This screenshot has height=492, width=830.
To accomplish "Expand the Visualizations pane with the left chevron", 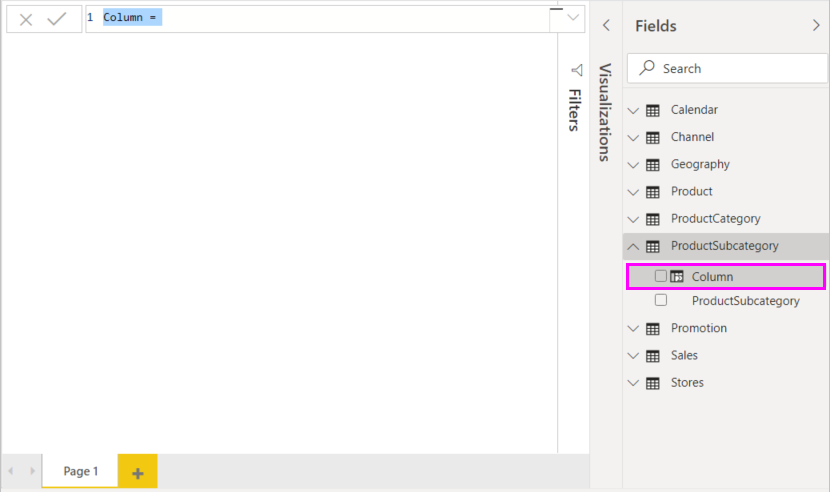I will click(607, 25).
